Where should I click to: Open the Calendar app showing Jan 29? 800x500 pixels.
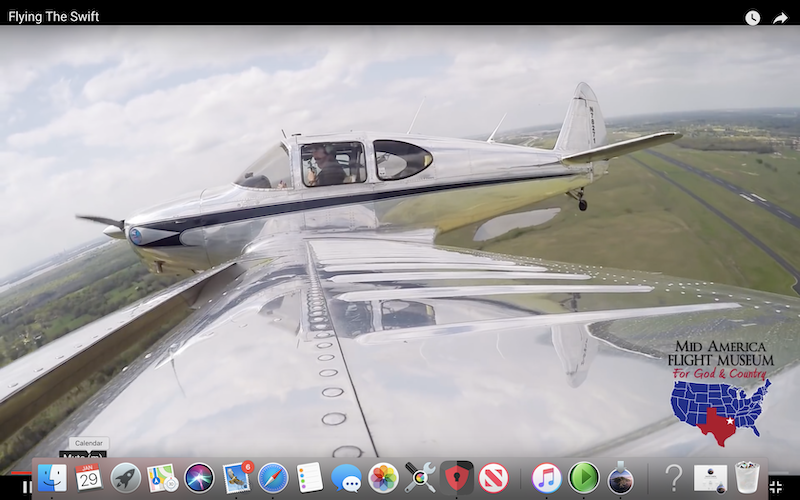pos(89,478)
